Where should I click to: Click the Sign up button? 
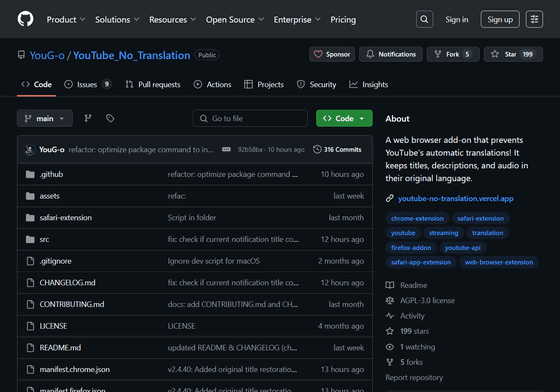(500, 19)
